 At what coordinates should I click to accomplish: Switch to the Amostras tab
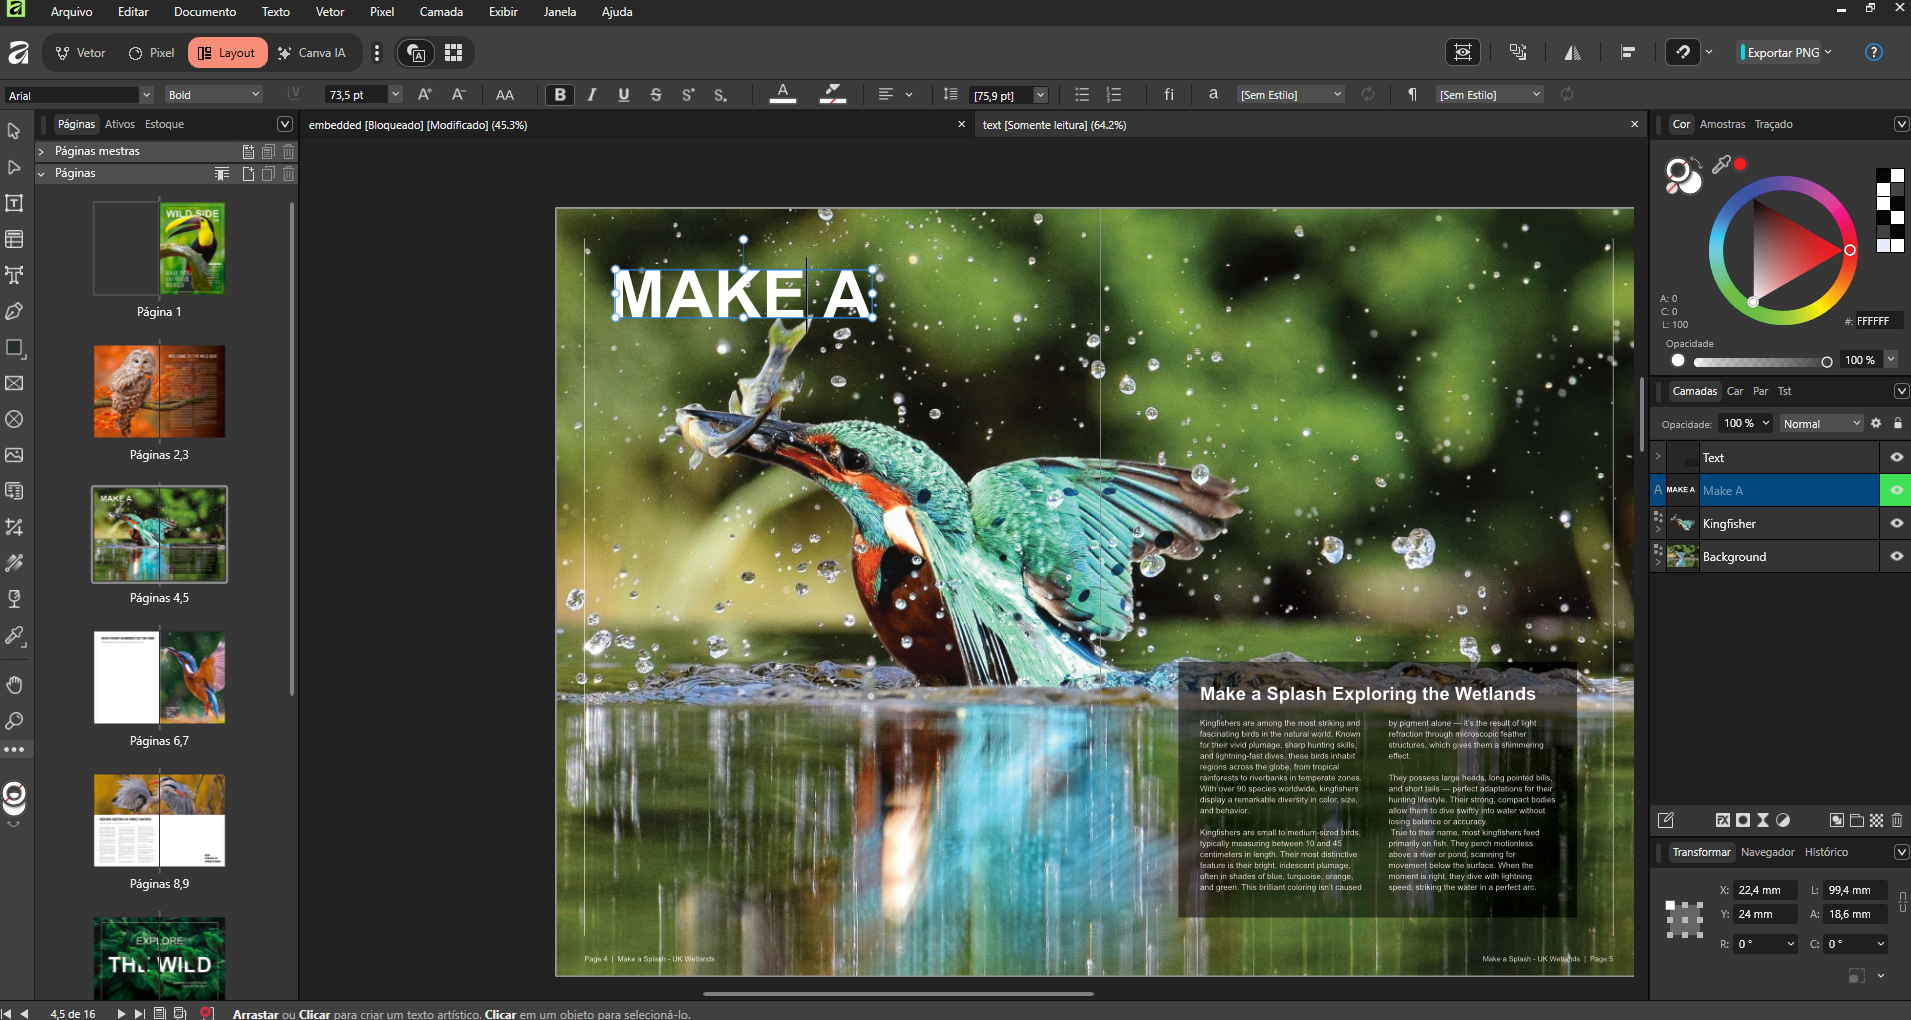pos(1722,124)
